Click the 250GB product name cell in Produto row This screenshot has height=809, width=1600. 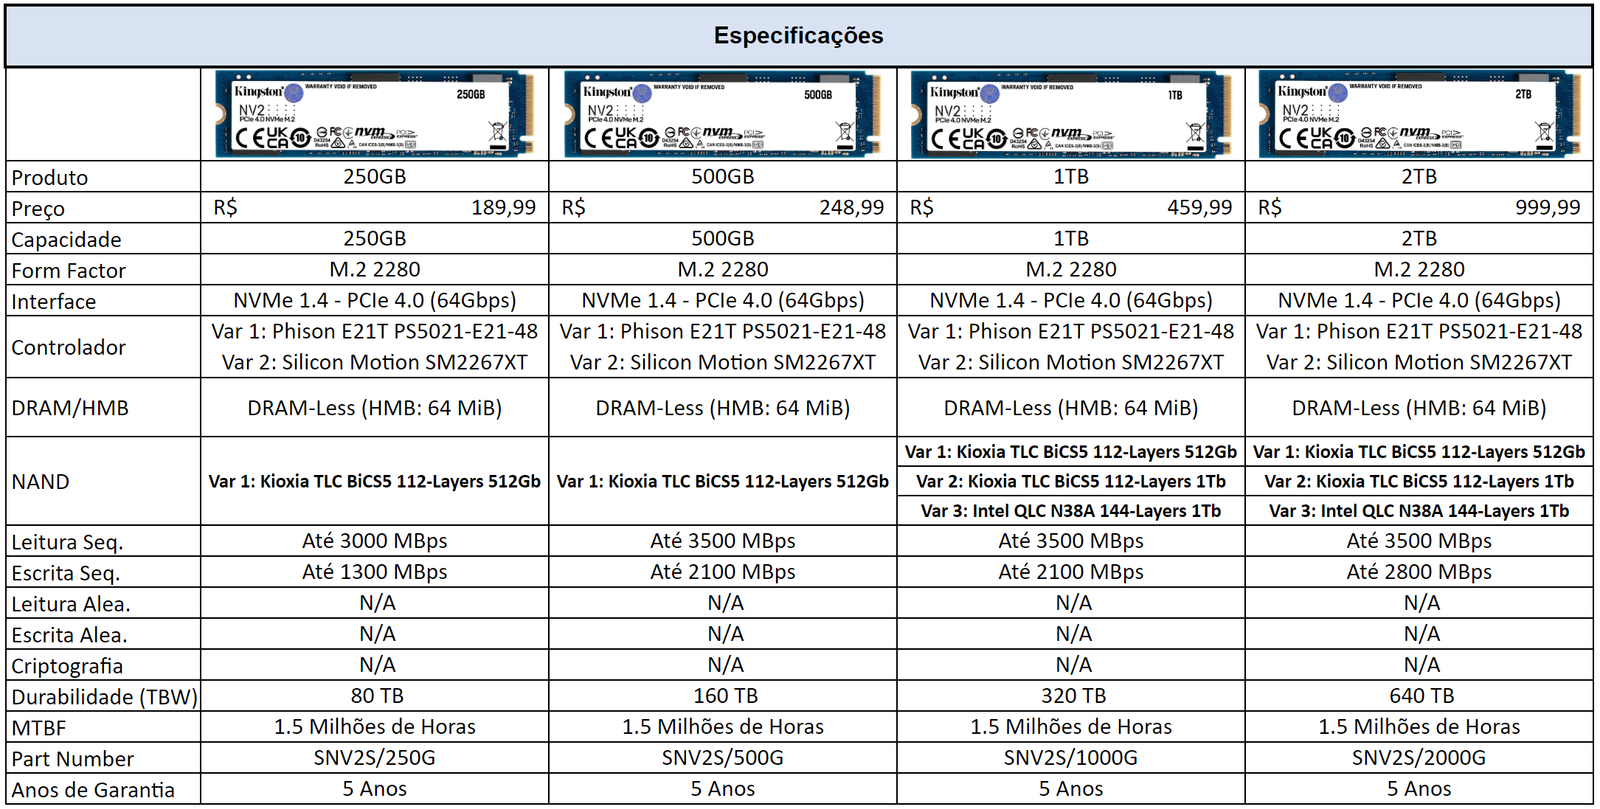375,177
